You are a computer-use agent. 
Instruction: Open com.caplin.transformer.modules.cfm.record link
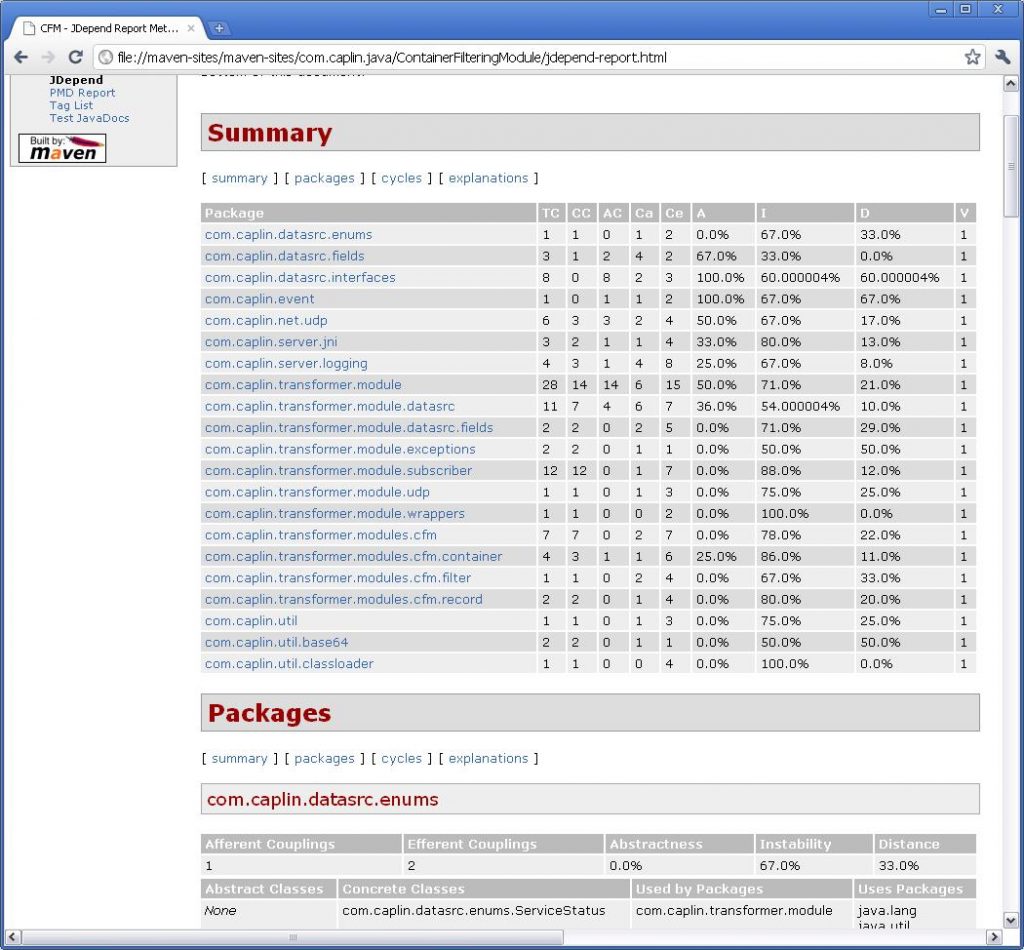click(x=344, y=600)
